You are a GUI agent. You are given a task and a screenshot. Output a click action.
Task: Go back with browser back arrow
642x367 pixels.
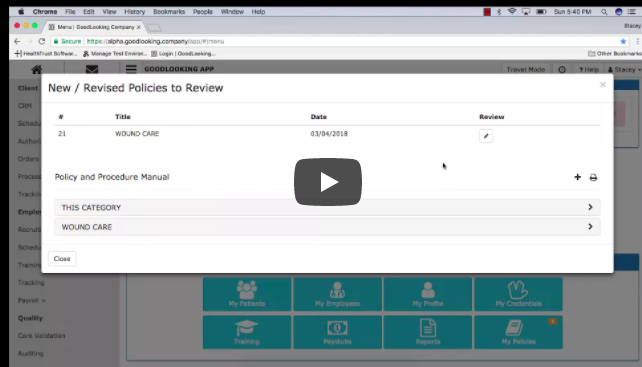click(17, 41)
